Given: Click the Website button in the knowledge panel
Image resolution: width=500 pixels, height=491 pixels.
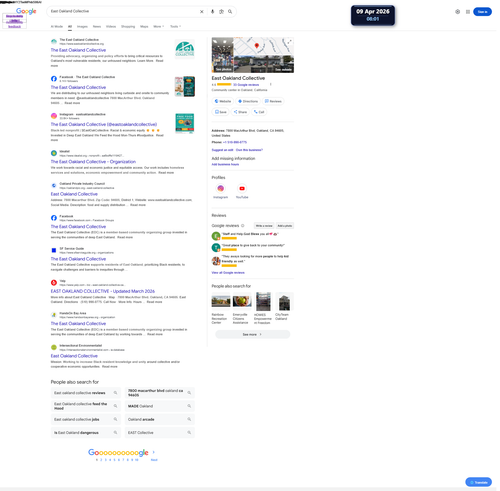Looking at the screenshot, I should 223,101.
